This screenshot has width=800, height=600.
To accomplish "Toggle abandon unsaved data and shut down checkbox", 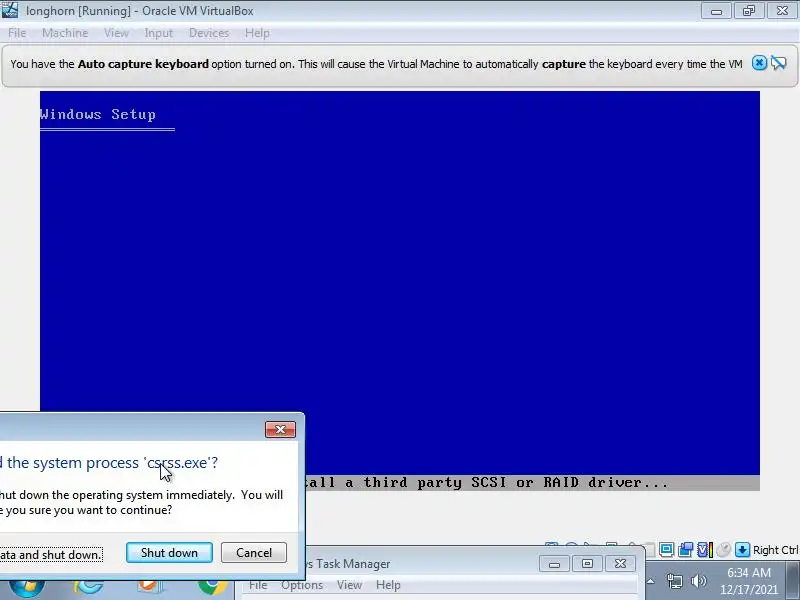I will pos(51,555).
